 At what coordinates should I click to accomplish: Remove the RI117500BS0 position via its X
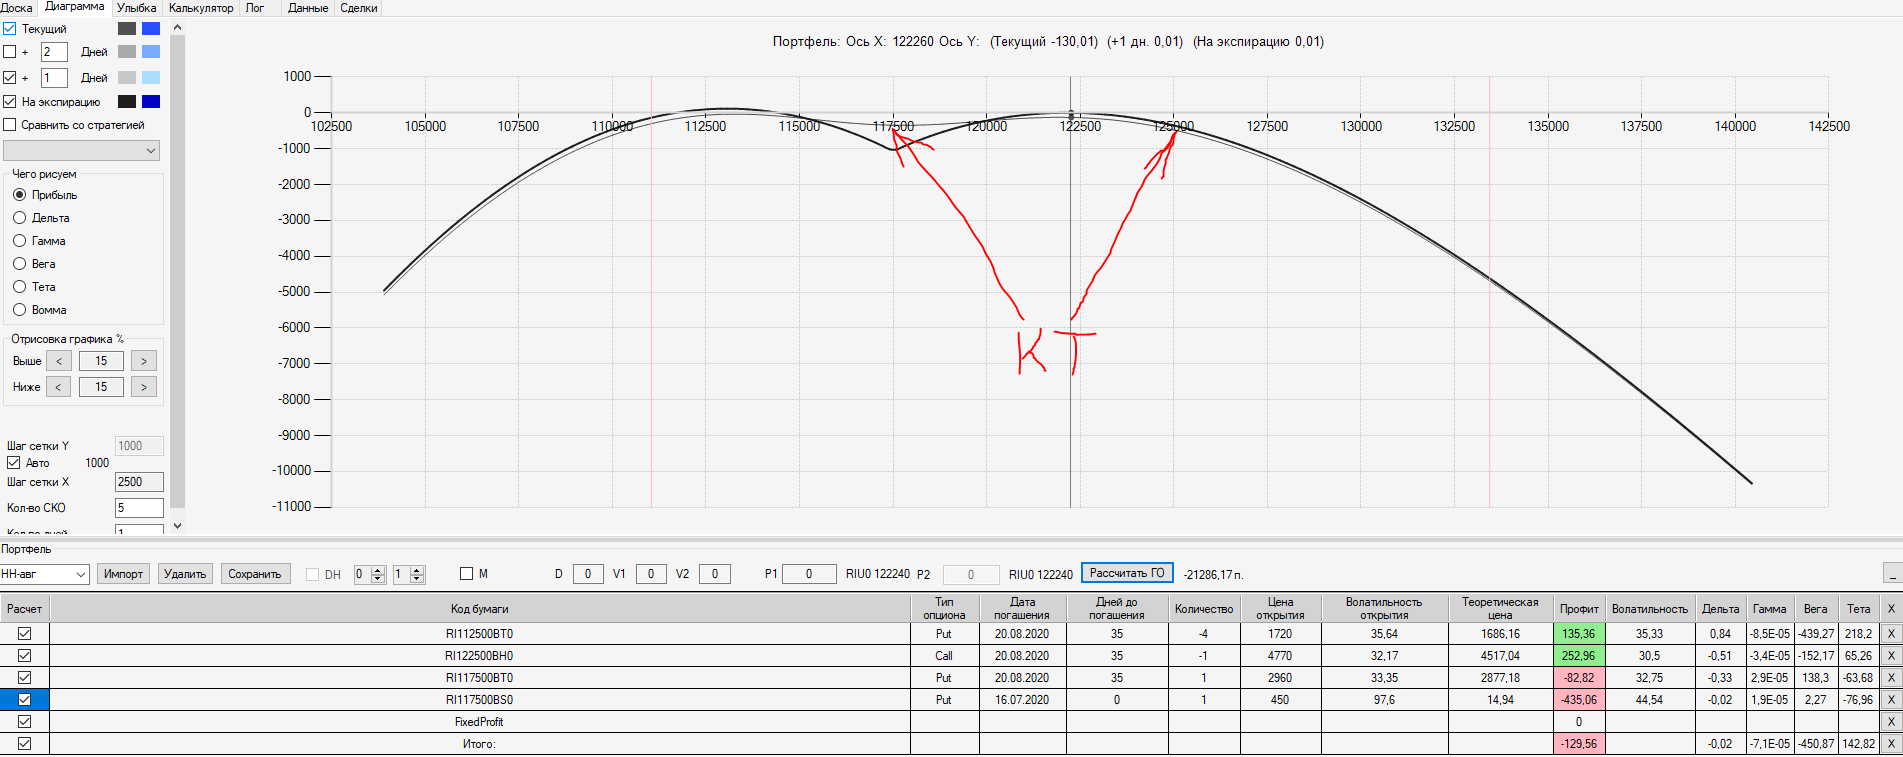point(1891,700)
